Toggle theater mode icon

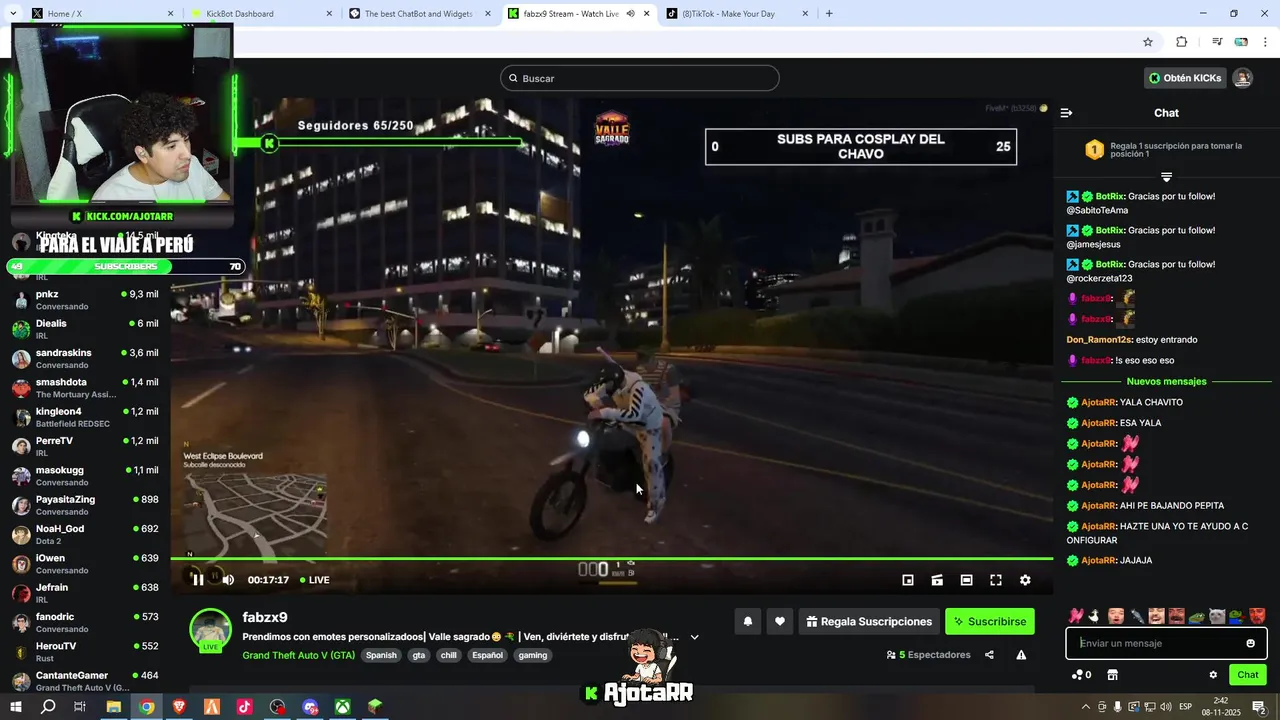966,580
